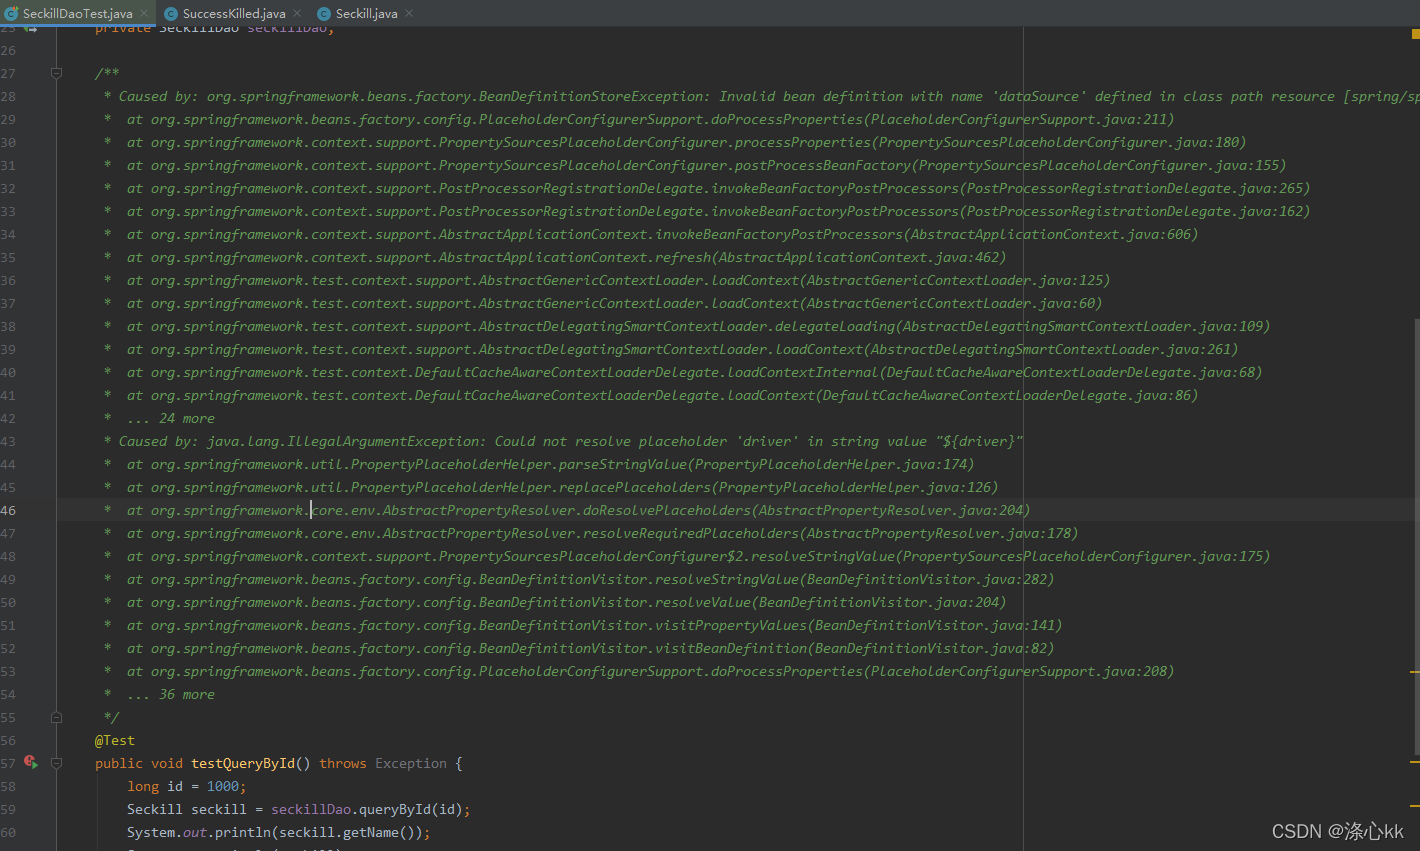Click the vertical editor scrollbar thumb
This screenshot has width=1420, height=851.
[x=1416, y=535]
